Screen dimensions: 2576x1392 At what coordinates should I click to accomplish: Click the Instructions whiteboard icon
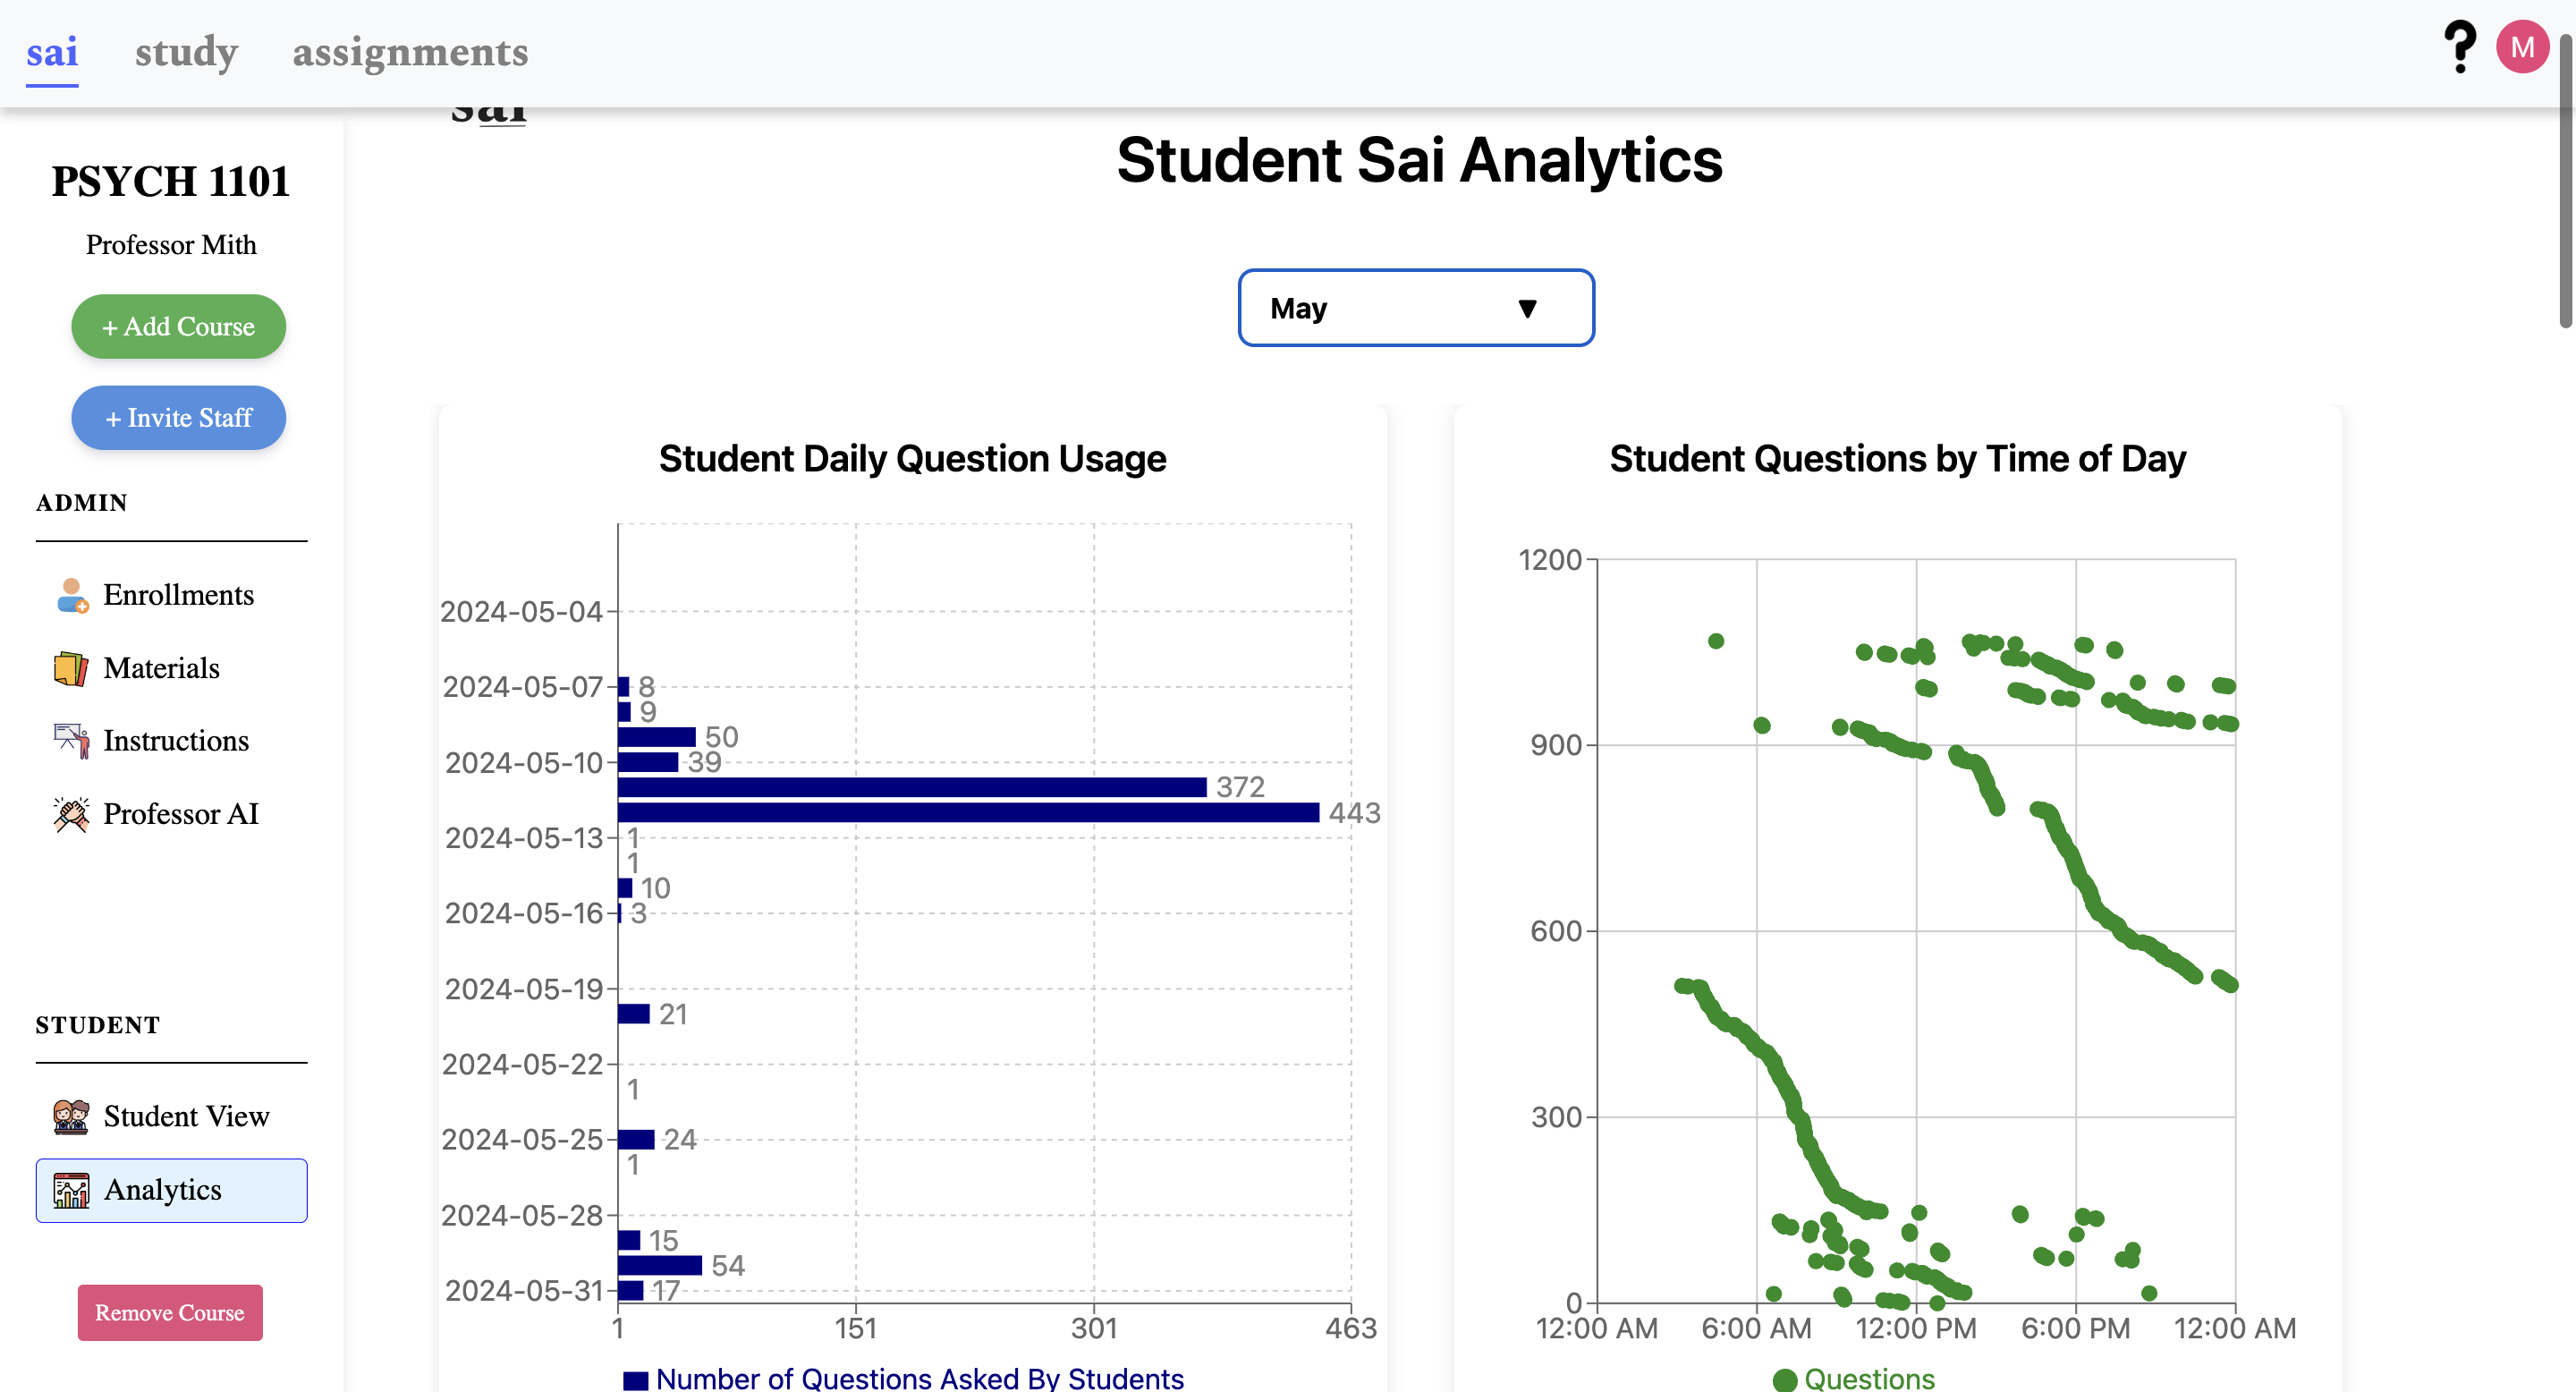click(71, 741)
